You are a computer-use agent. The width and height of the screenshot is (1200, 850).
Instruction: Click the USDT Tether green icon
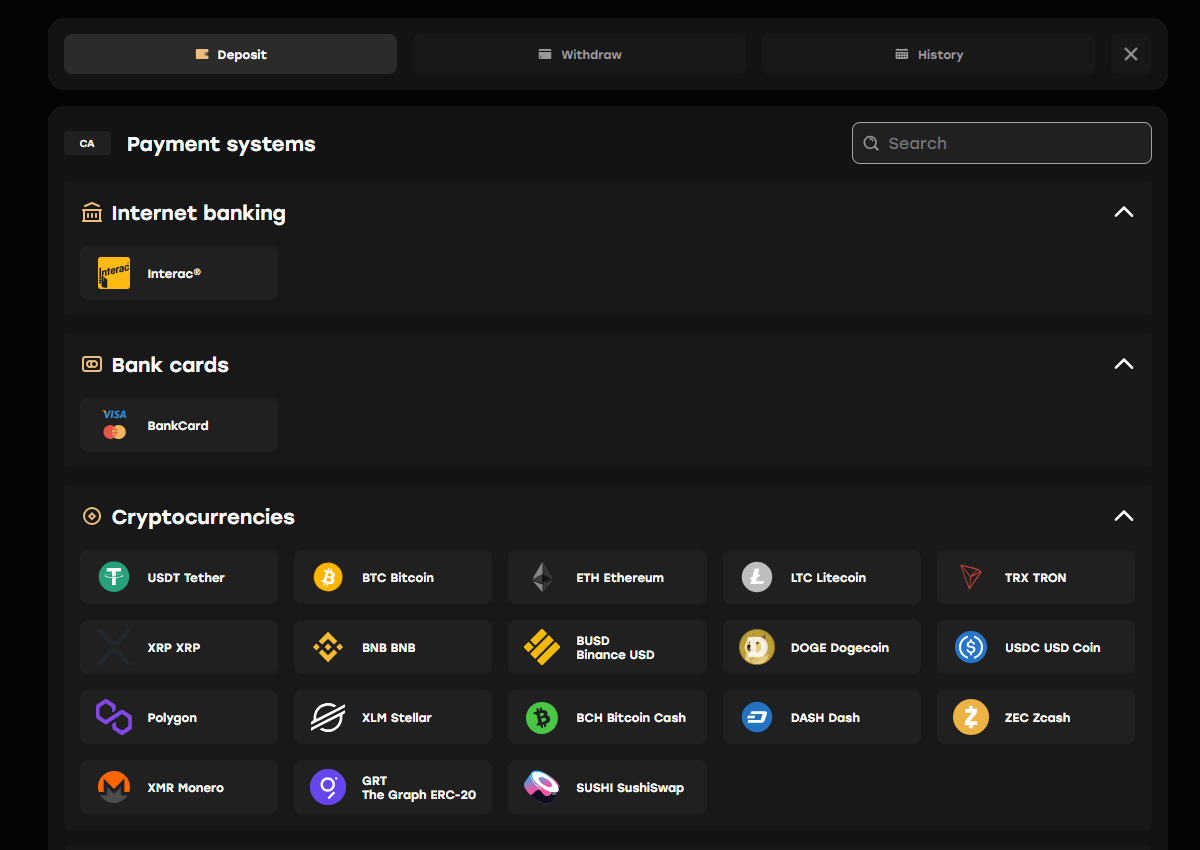point(114,577)
